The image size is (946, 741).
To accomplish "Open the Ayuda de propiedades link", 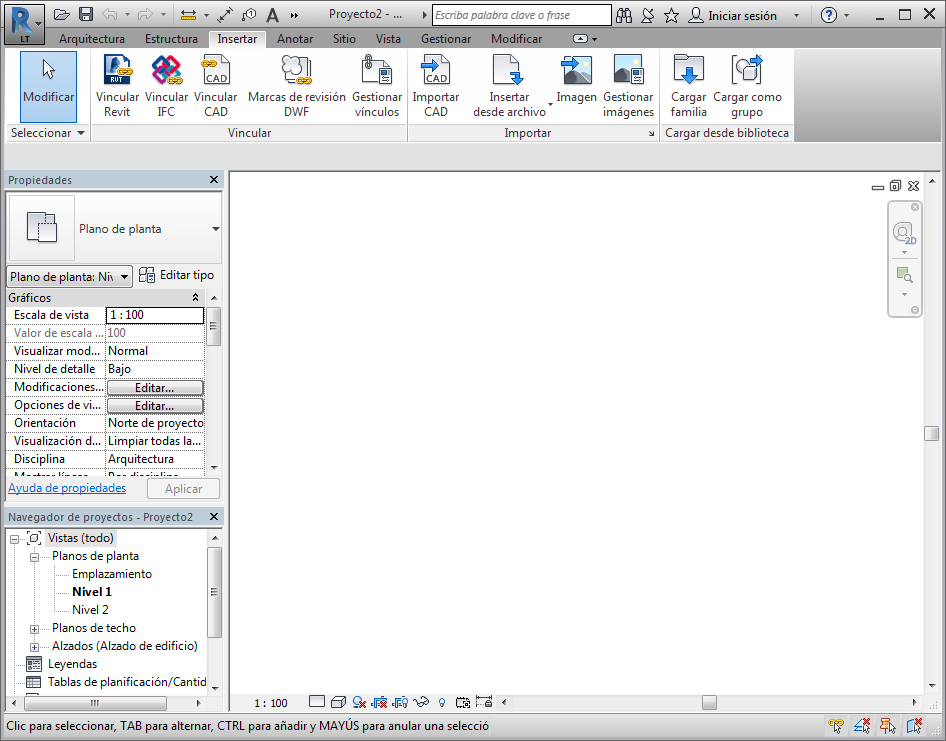I will click(x=67, y=488).
